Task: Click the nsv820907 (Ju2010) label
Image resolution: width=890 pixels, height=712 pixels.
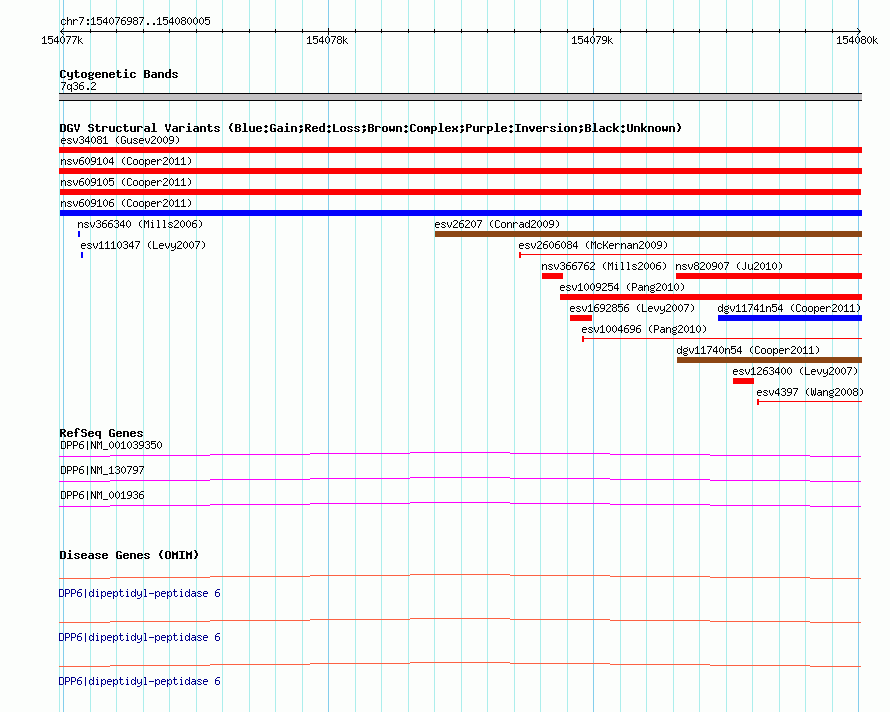Action: (729, 266)
